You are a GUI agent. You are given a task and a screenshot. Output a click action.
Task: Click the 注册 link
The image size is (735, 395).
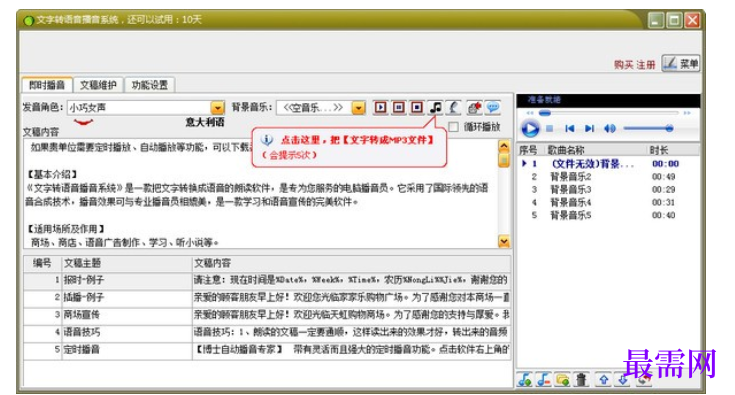click(645, 65)
